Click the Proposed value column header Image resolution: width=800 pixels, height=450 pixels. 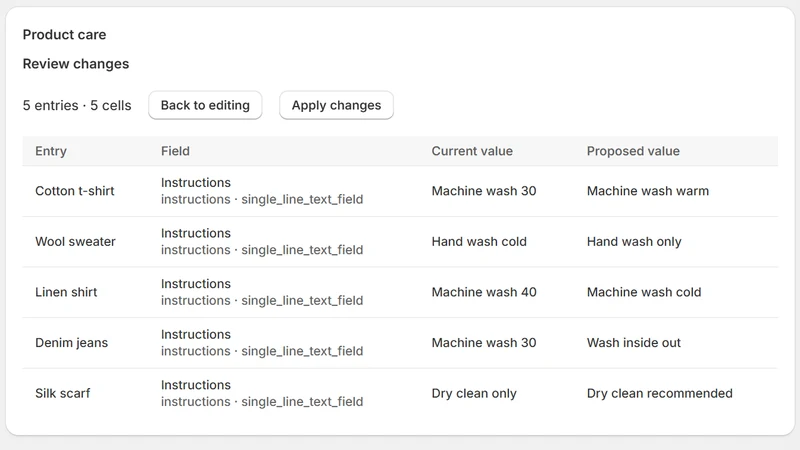[633, 151]
